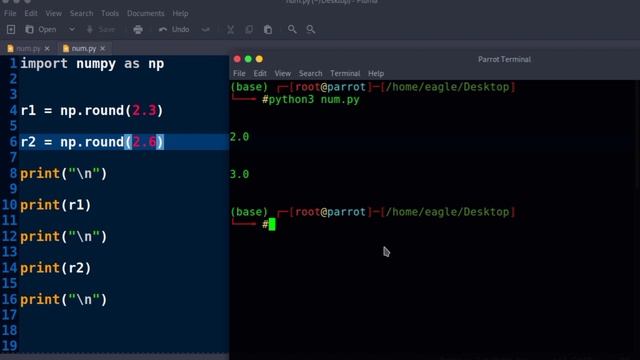Click the '#python3 num.py' command in terminal

point(311,100)
